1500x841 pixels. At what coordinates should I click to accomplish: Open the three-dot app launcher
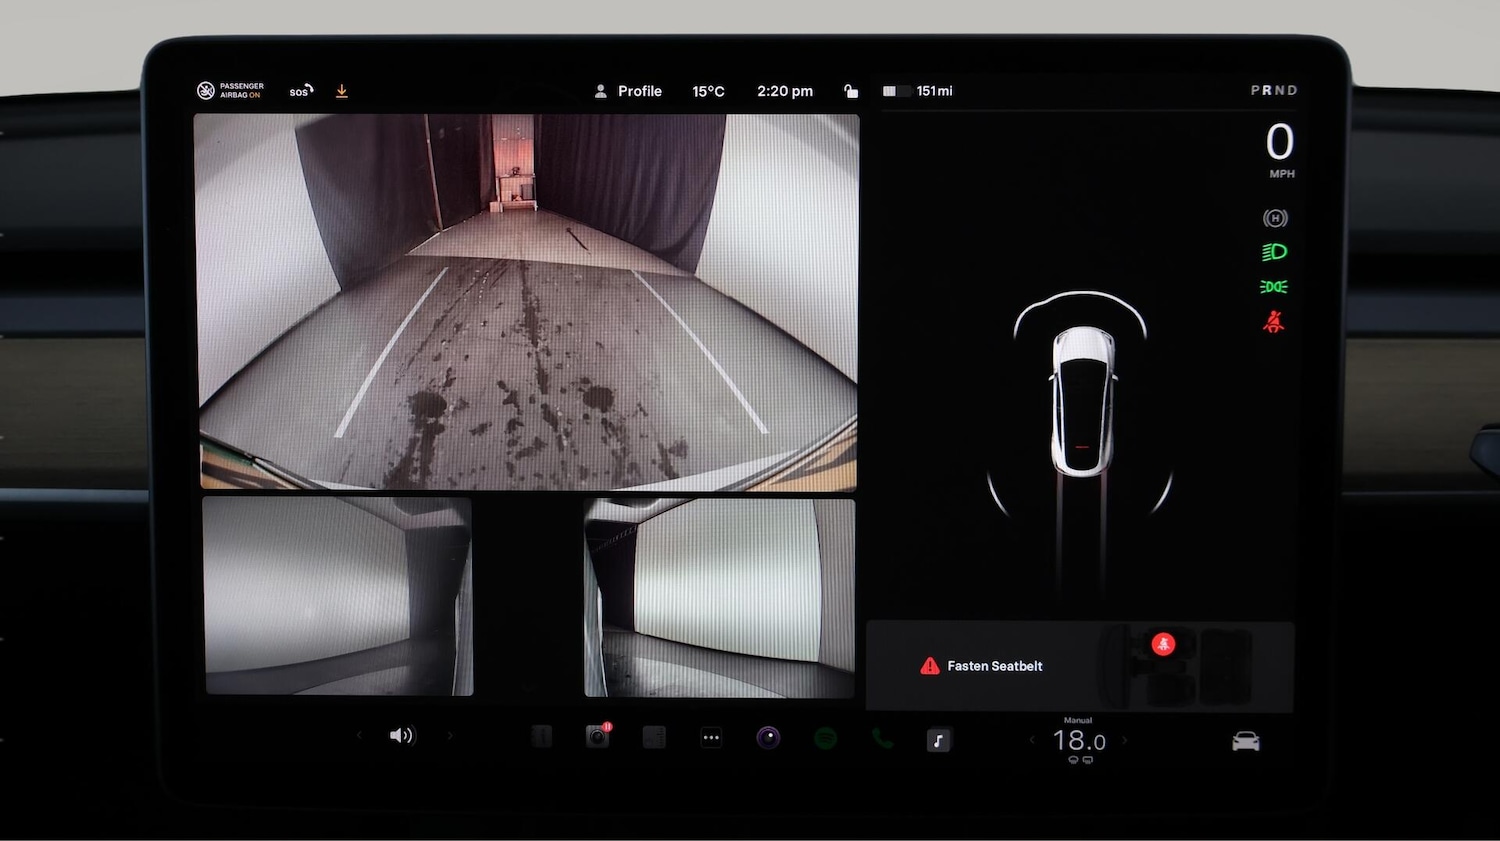coord(711,739)
